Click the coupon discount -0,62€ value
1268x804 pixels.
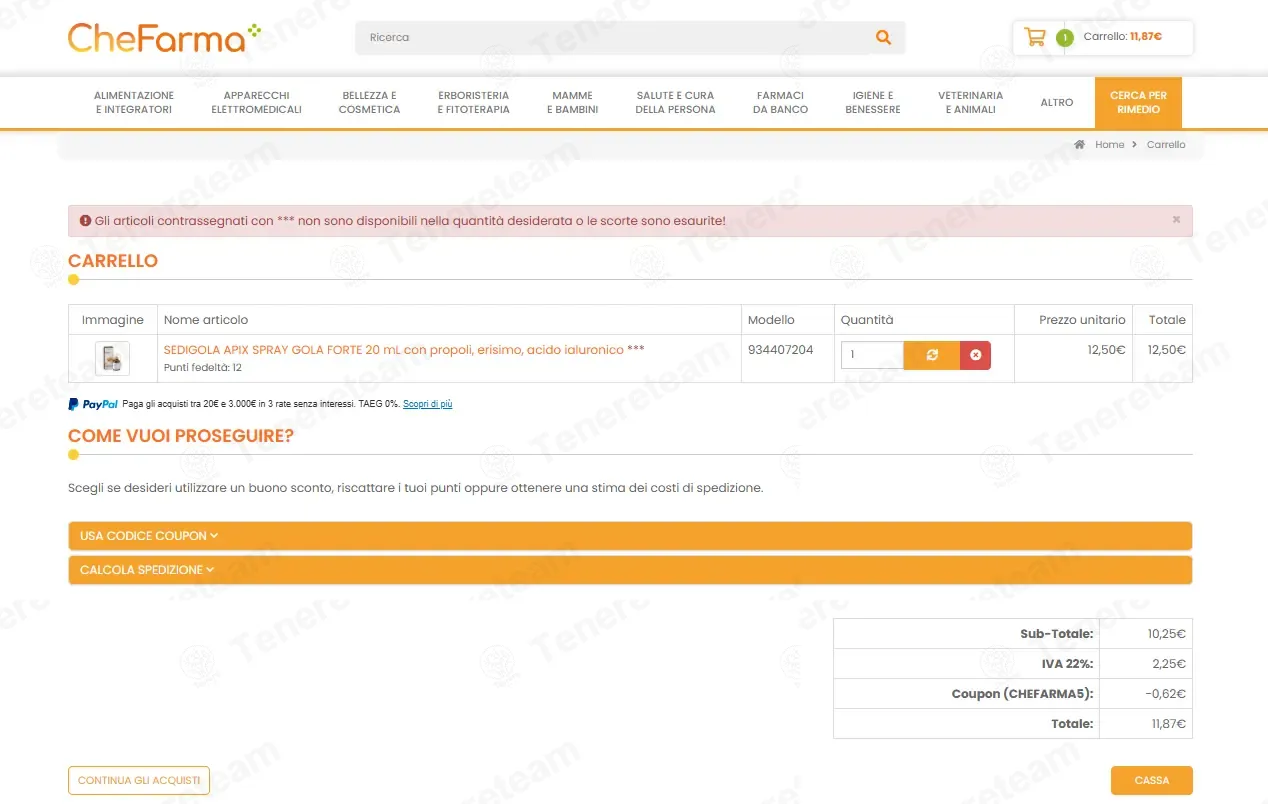tap(1165, 694)
